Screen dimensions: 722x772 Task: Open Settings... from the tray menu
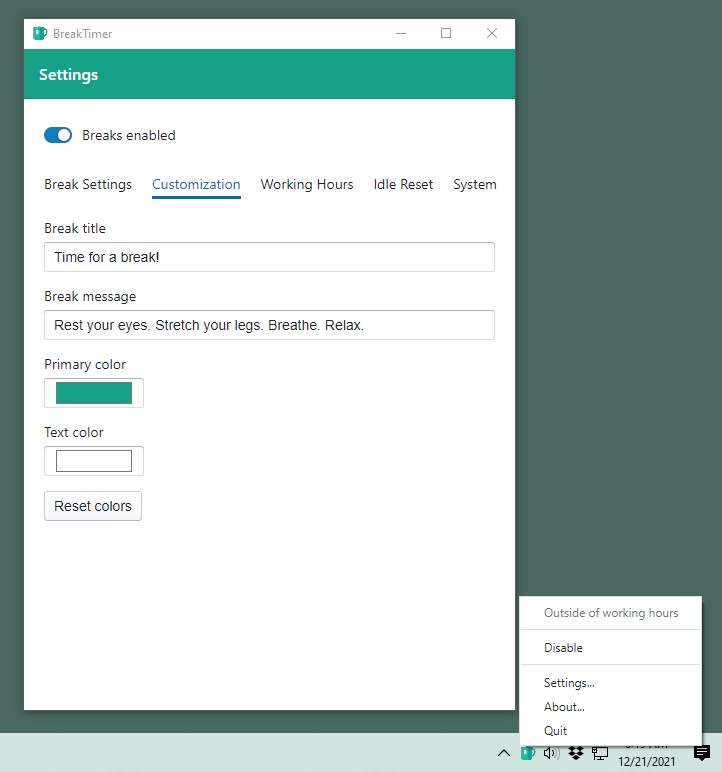coord(611,683)
